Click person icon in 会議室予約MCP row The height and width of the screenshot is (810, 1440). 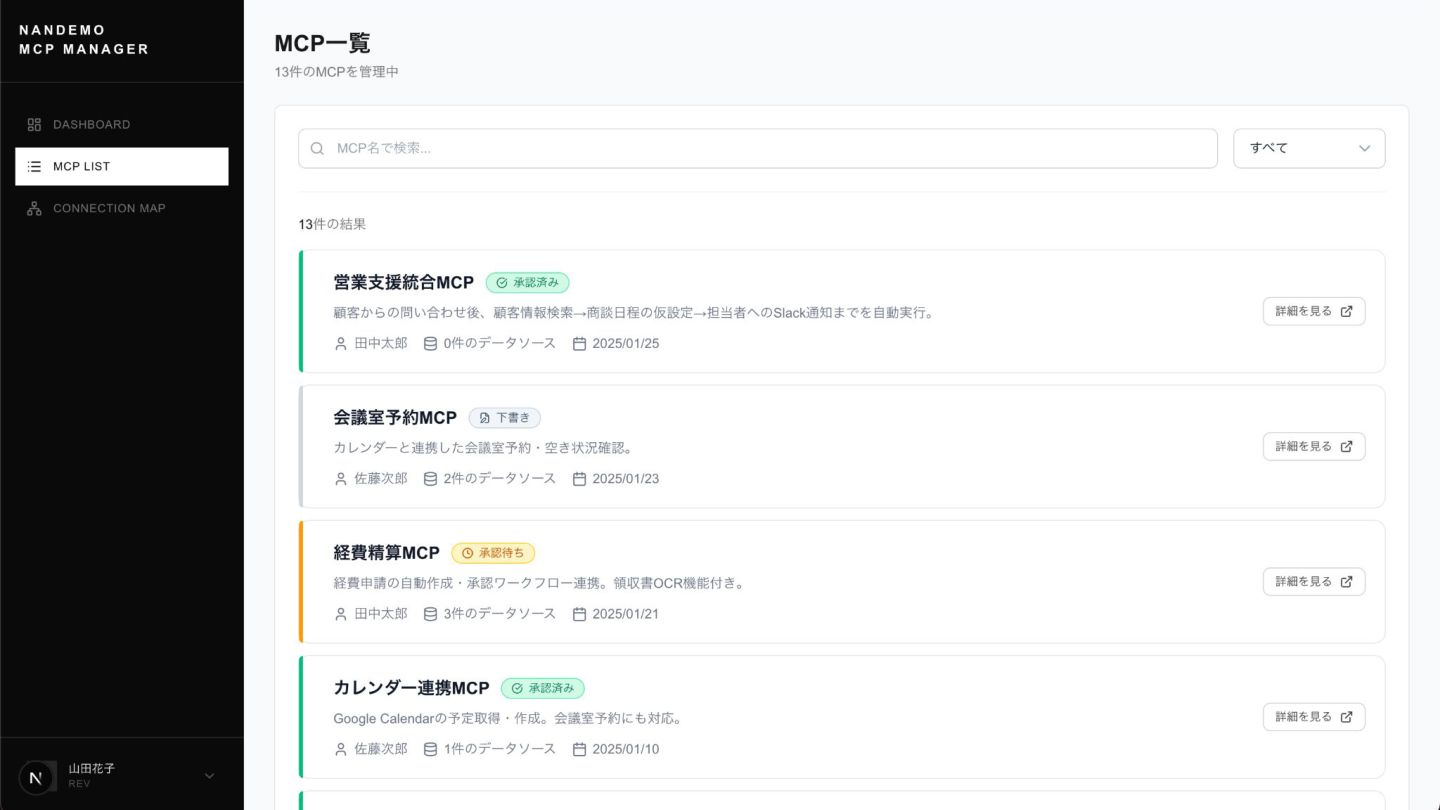(x=340, y=478)
